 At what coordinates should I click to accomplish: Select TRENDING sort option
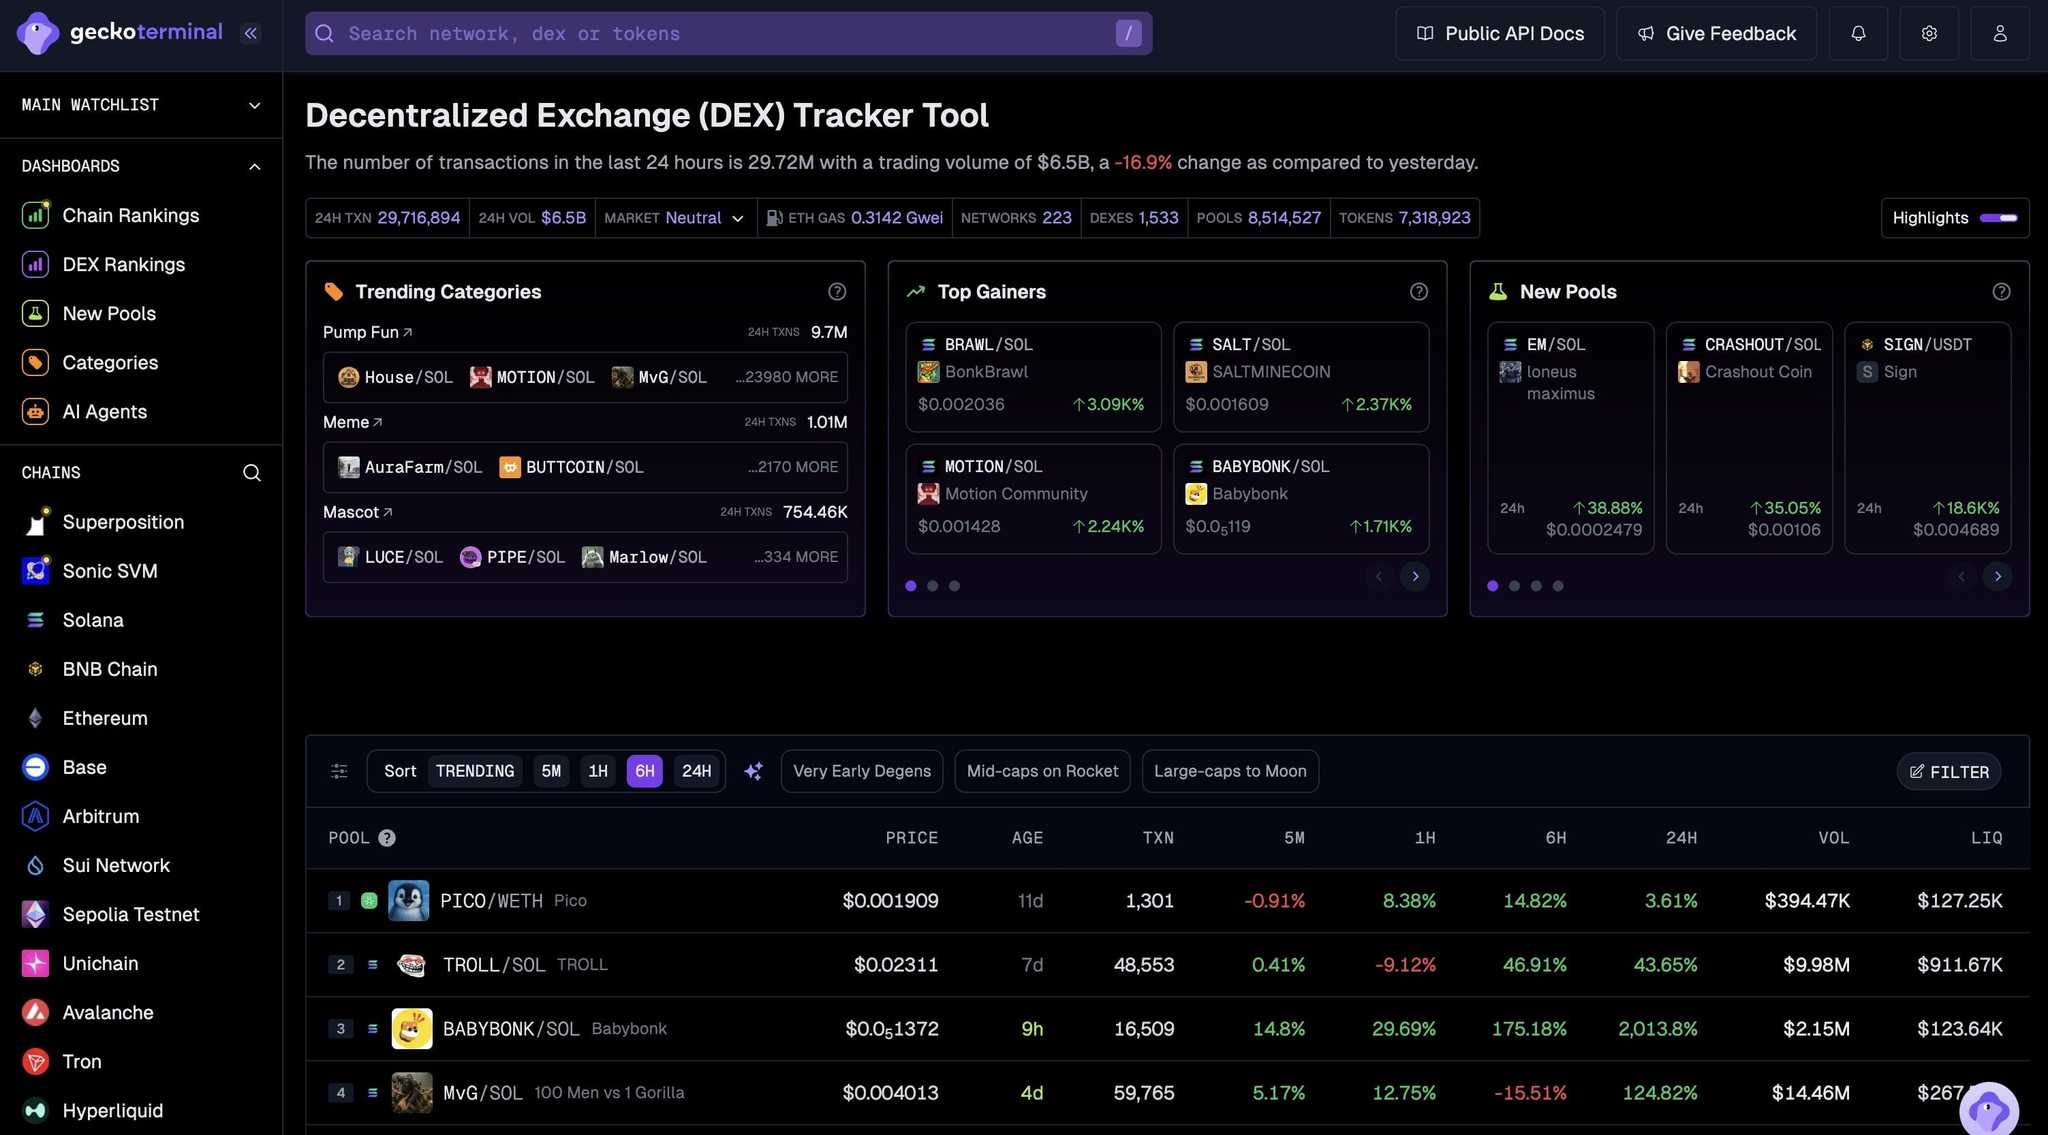tap(475, 771)
